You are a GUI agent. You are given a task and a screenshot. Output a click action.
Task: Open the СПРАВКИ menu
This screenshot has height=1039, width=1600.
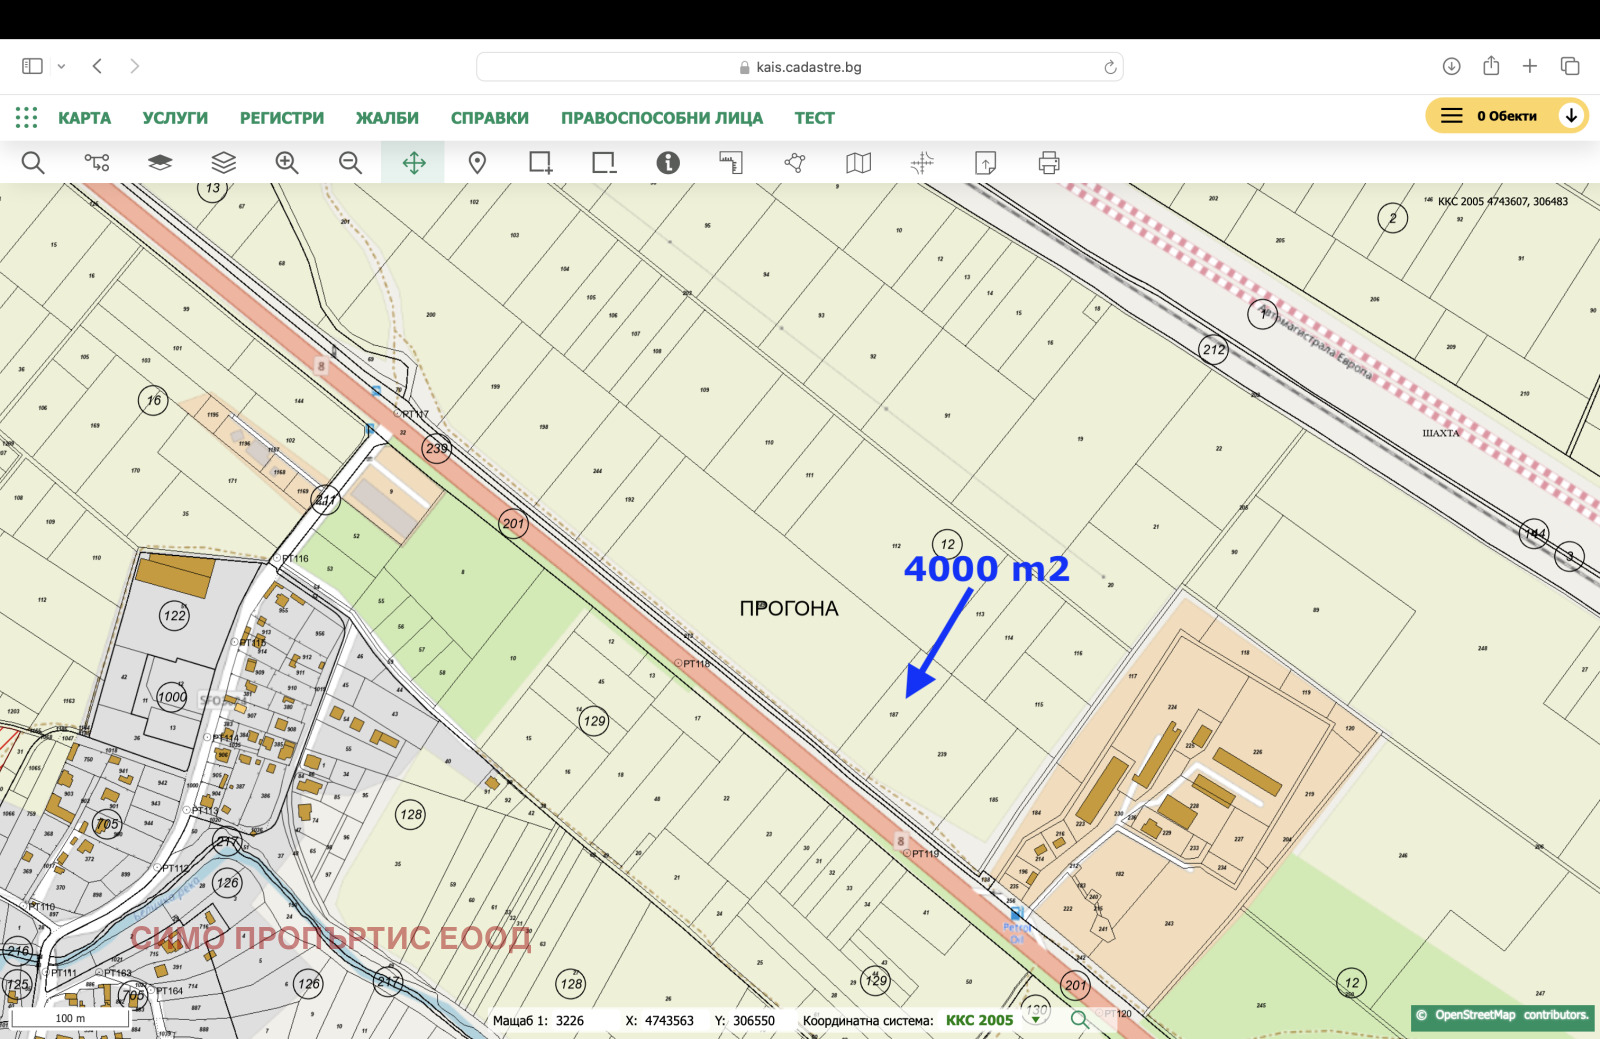pos(489,118)
